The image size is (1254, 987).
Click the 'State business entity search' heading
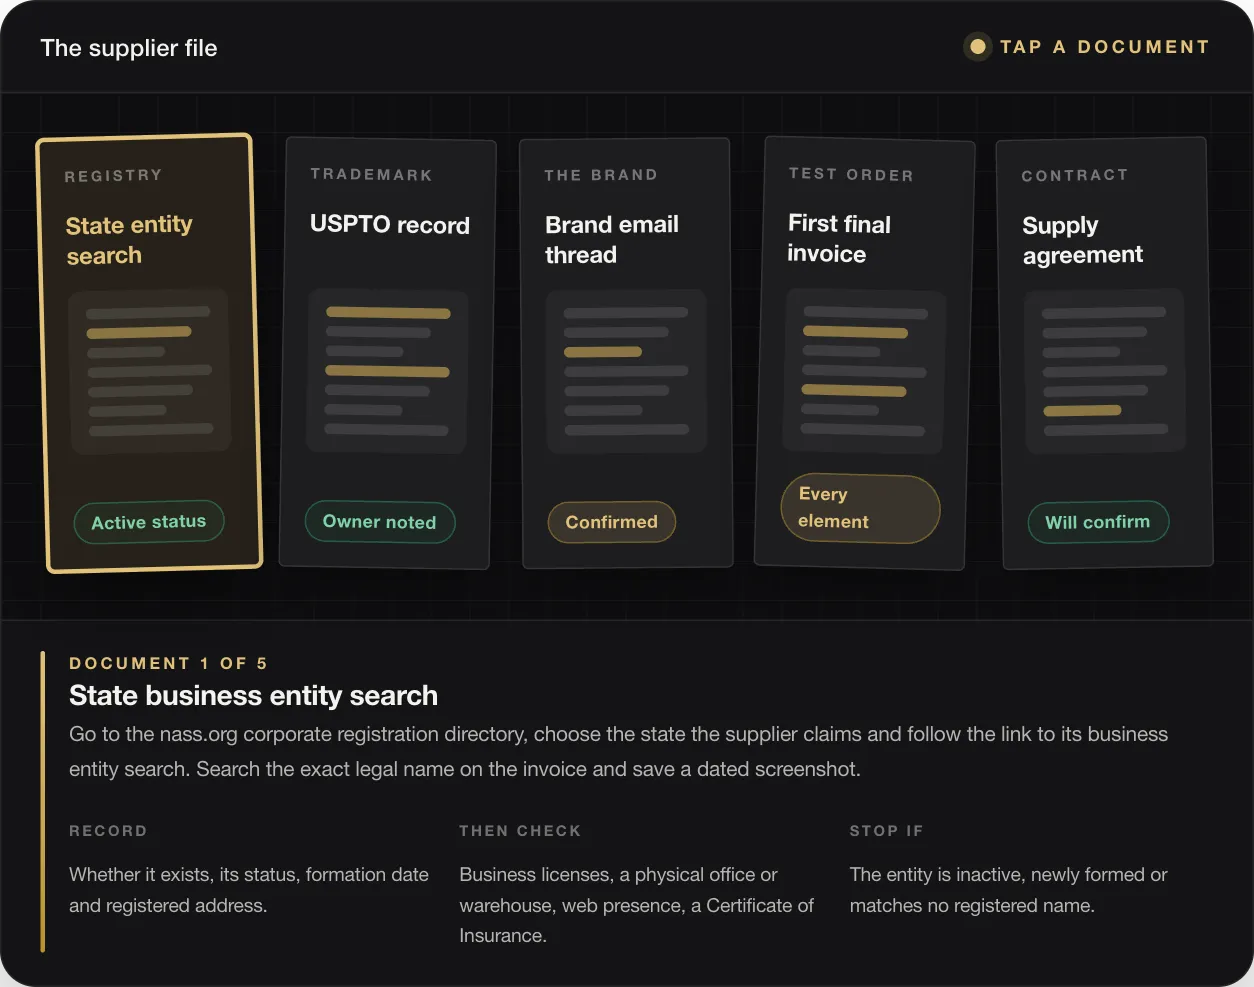(253, 696)
